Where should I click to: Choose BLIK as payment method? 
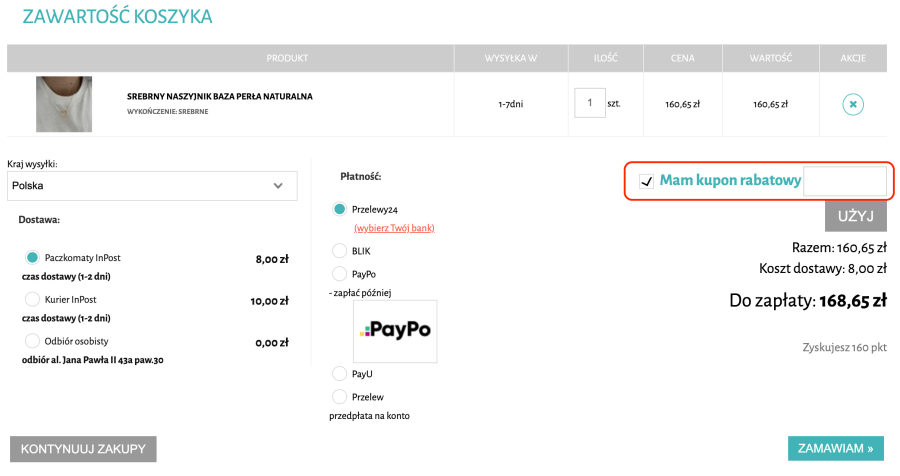click(340, 251)
